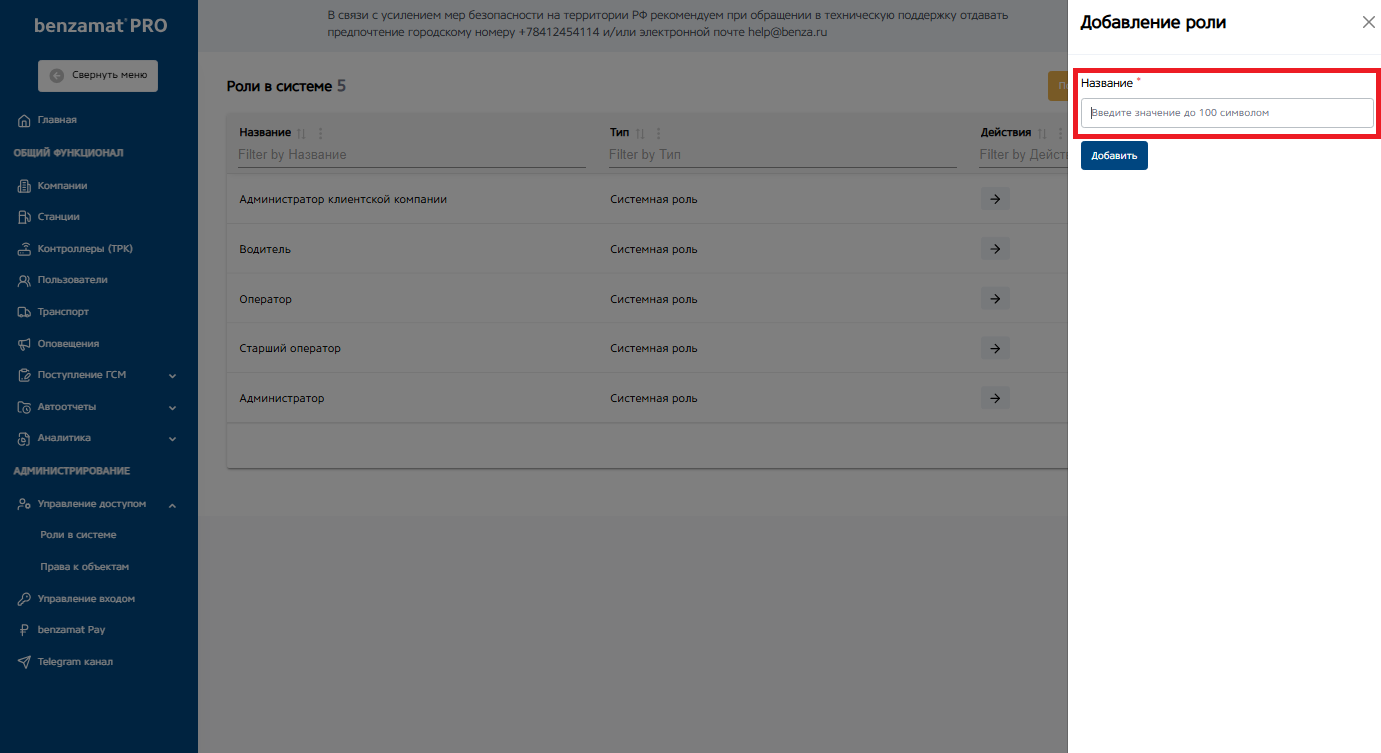Image resolution: width=1381 pixels, height=753 pixels.
Task: Click the Главная home icon
Action: tap(25, 121)
